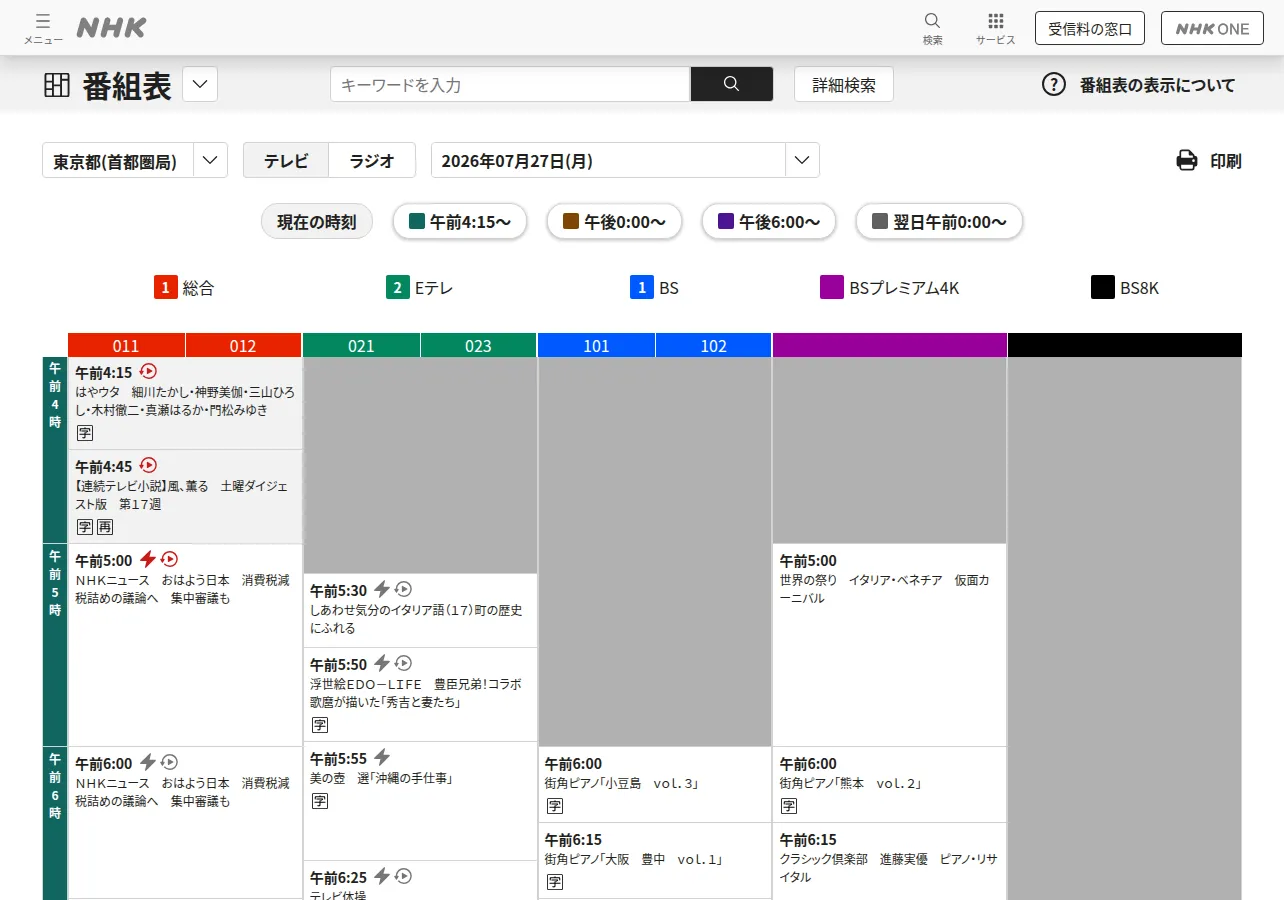
Task: Open 詳細検索 advanced search
Action: (844, 85)
